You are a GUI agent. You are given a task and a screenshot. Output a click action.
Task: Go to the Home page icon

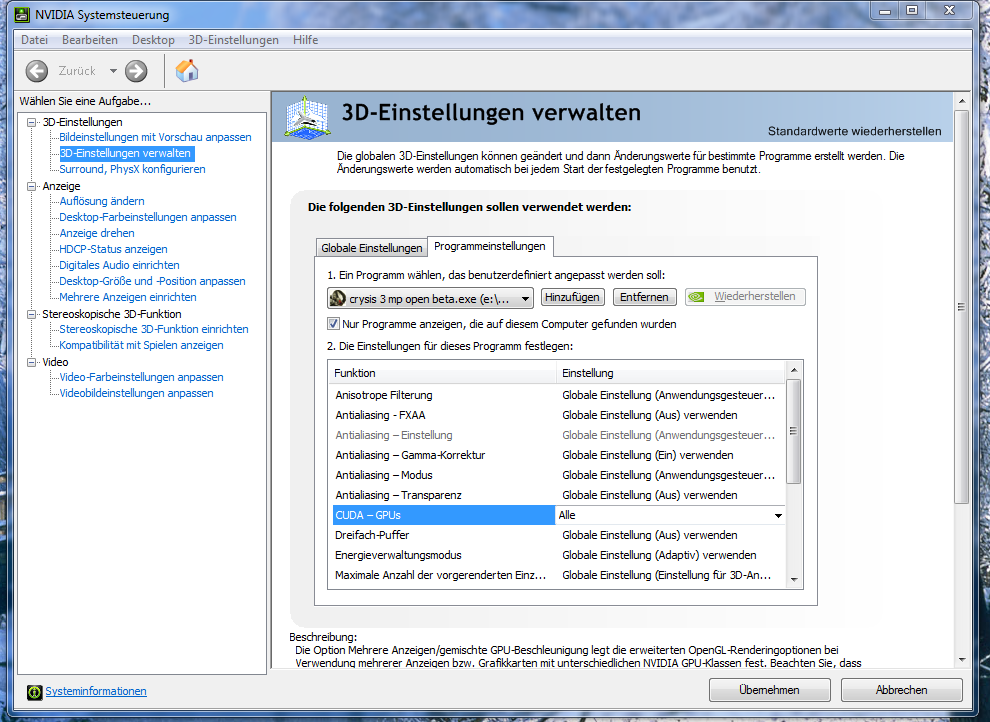pos(187,71)
